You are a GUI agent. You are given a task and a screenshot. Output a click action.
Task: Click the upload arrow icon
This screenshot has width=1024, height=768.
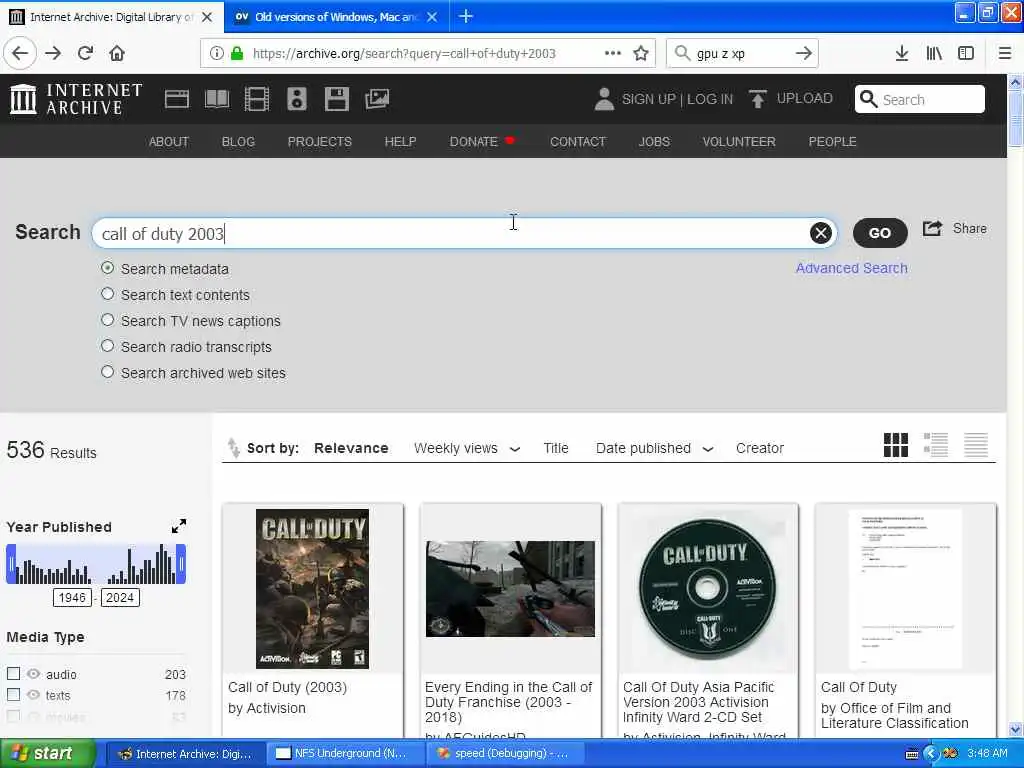(758, 99)
